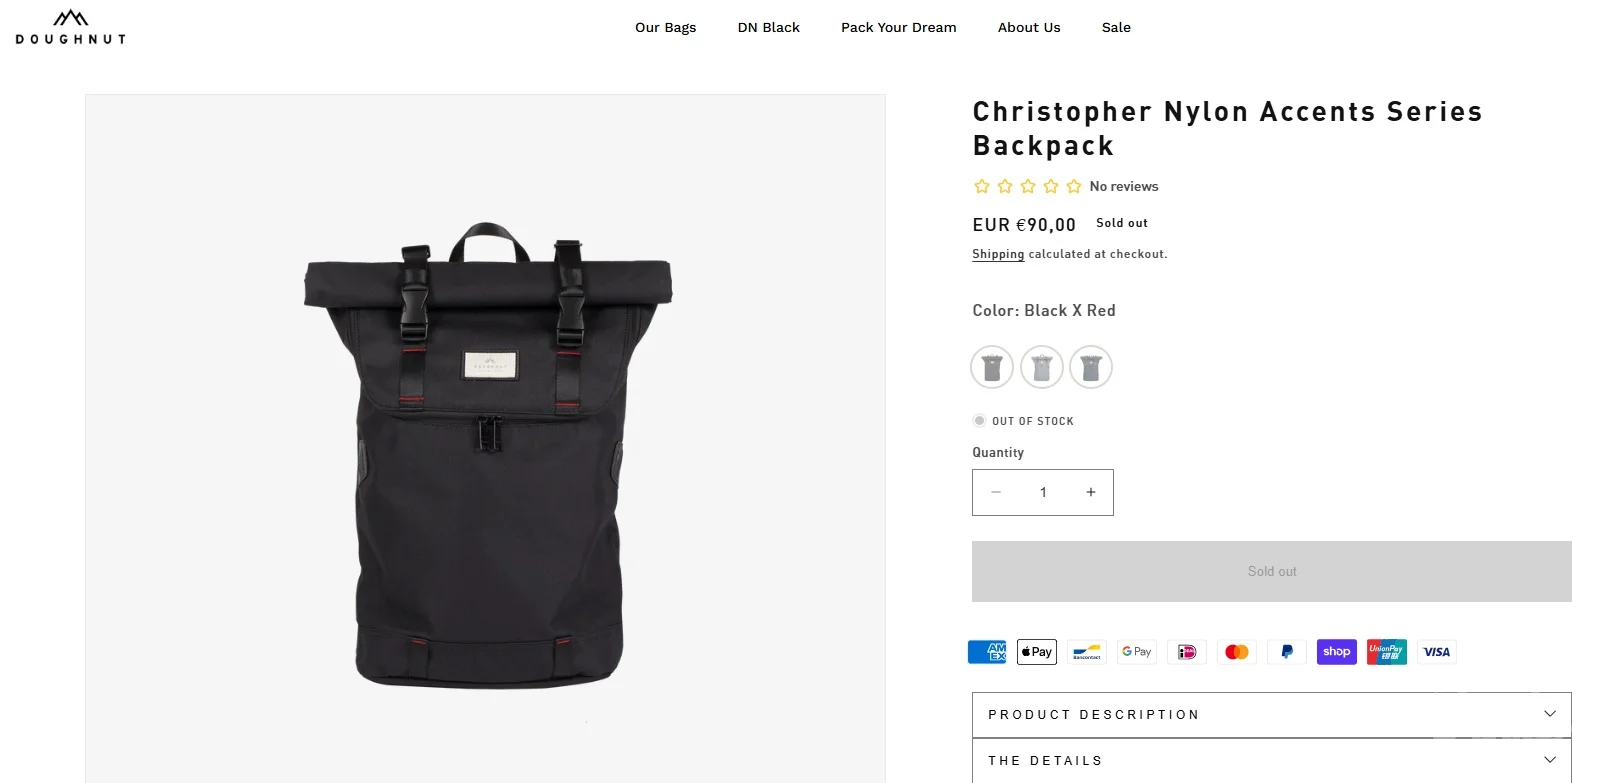Click the UnionPay payment icon
Image resolution: width=1612 pixels, height=783 pixels.
point(1387,652)
